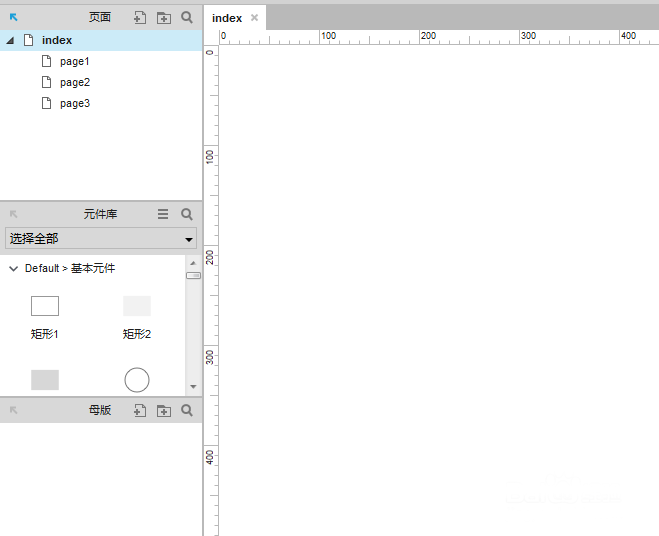This screenshot has width=659, height=536.
Task: Open the 元件库 hamburger options menu
Action: [163, 214]
